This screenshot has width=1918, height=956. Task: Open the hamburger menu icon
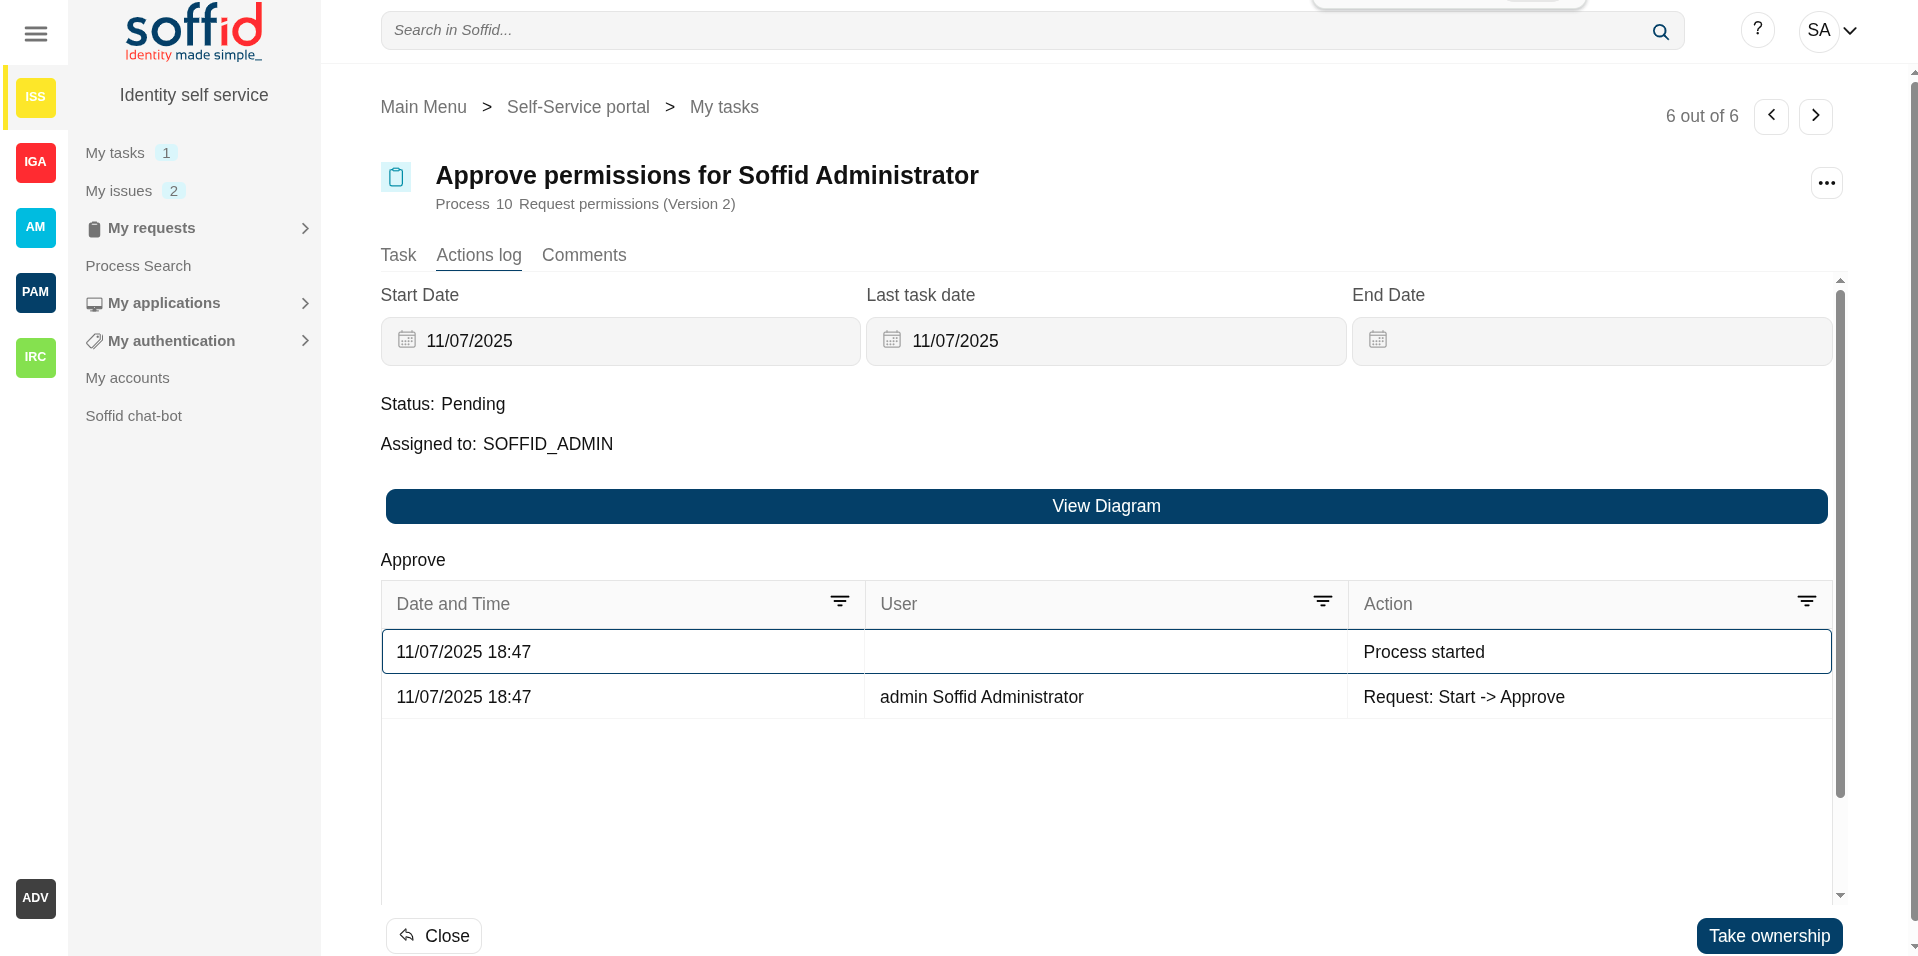point(36,34)
